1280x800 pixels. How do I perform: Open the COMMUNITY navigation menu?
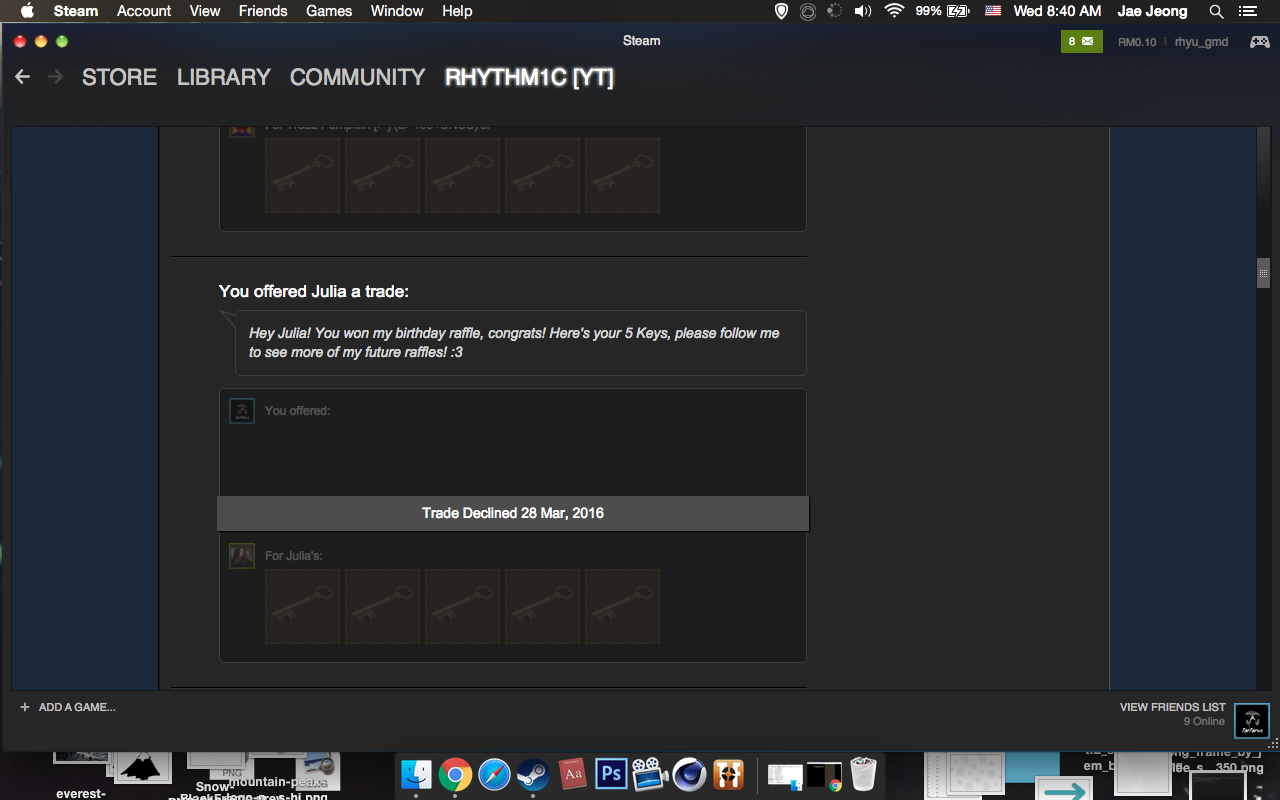point(357,77)
